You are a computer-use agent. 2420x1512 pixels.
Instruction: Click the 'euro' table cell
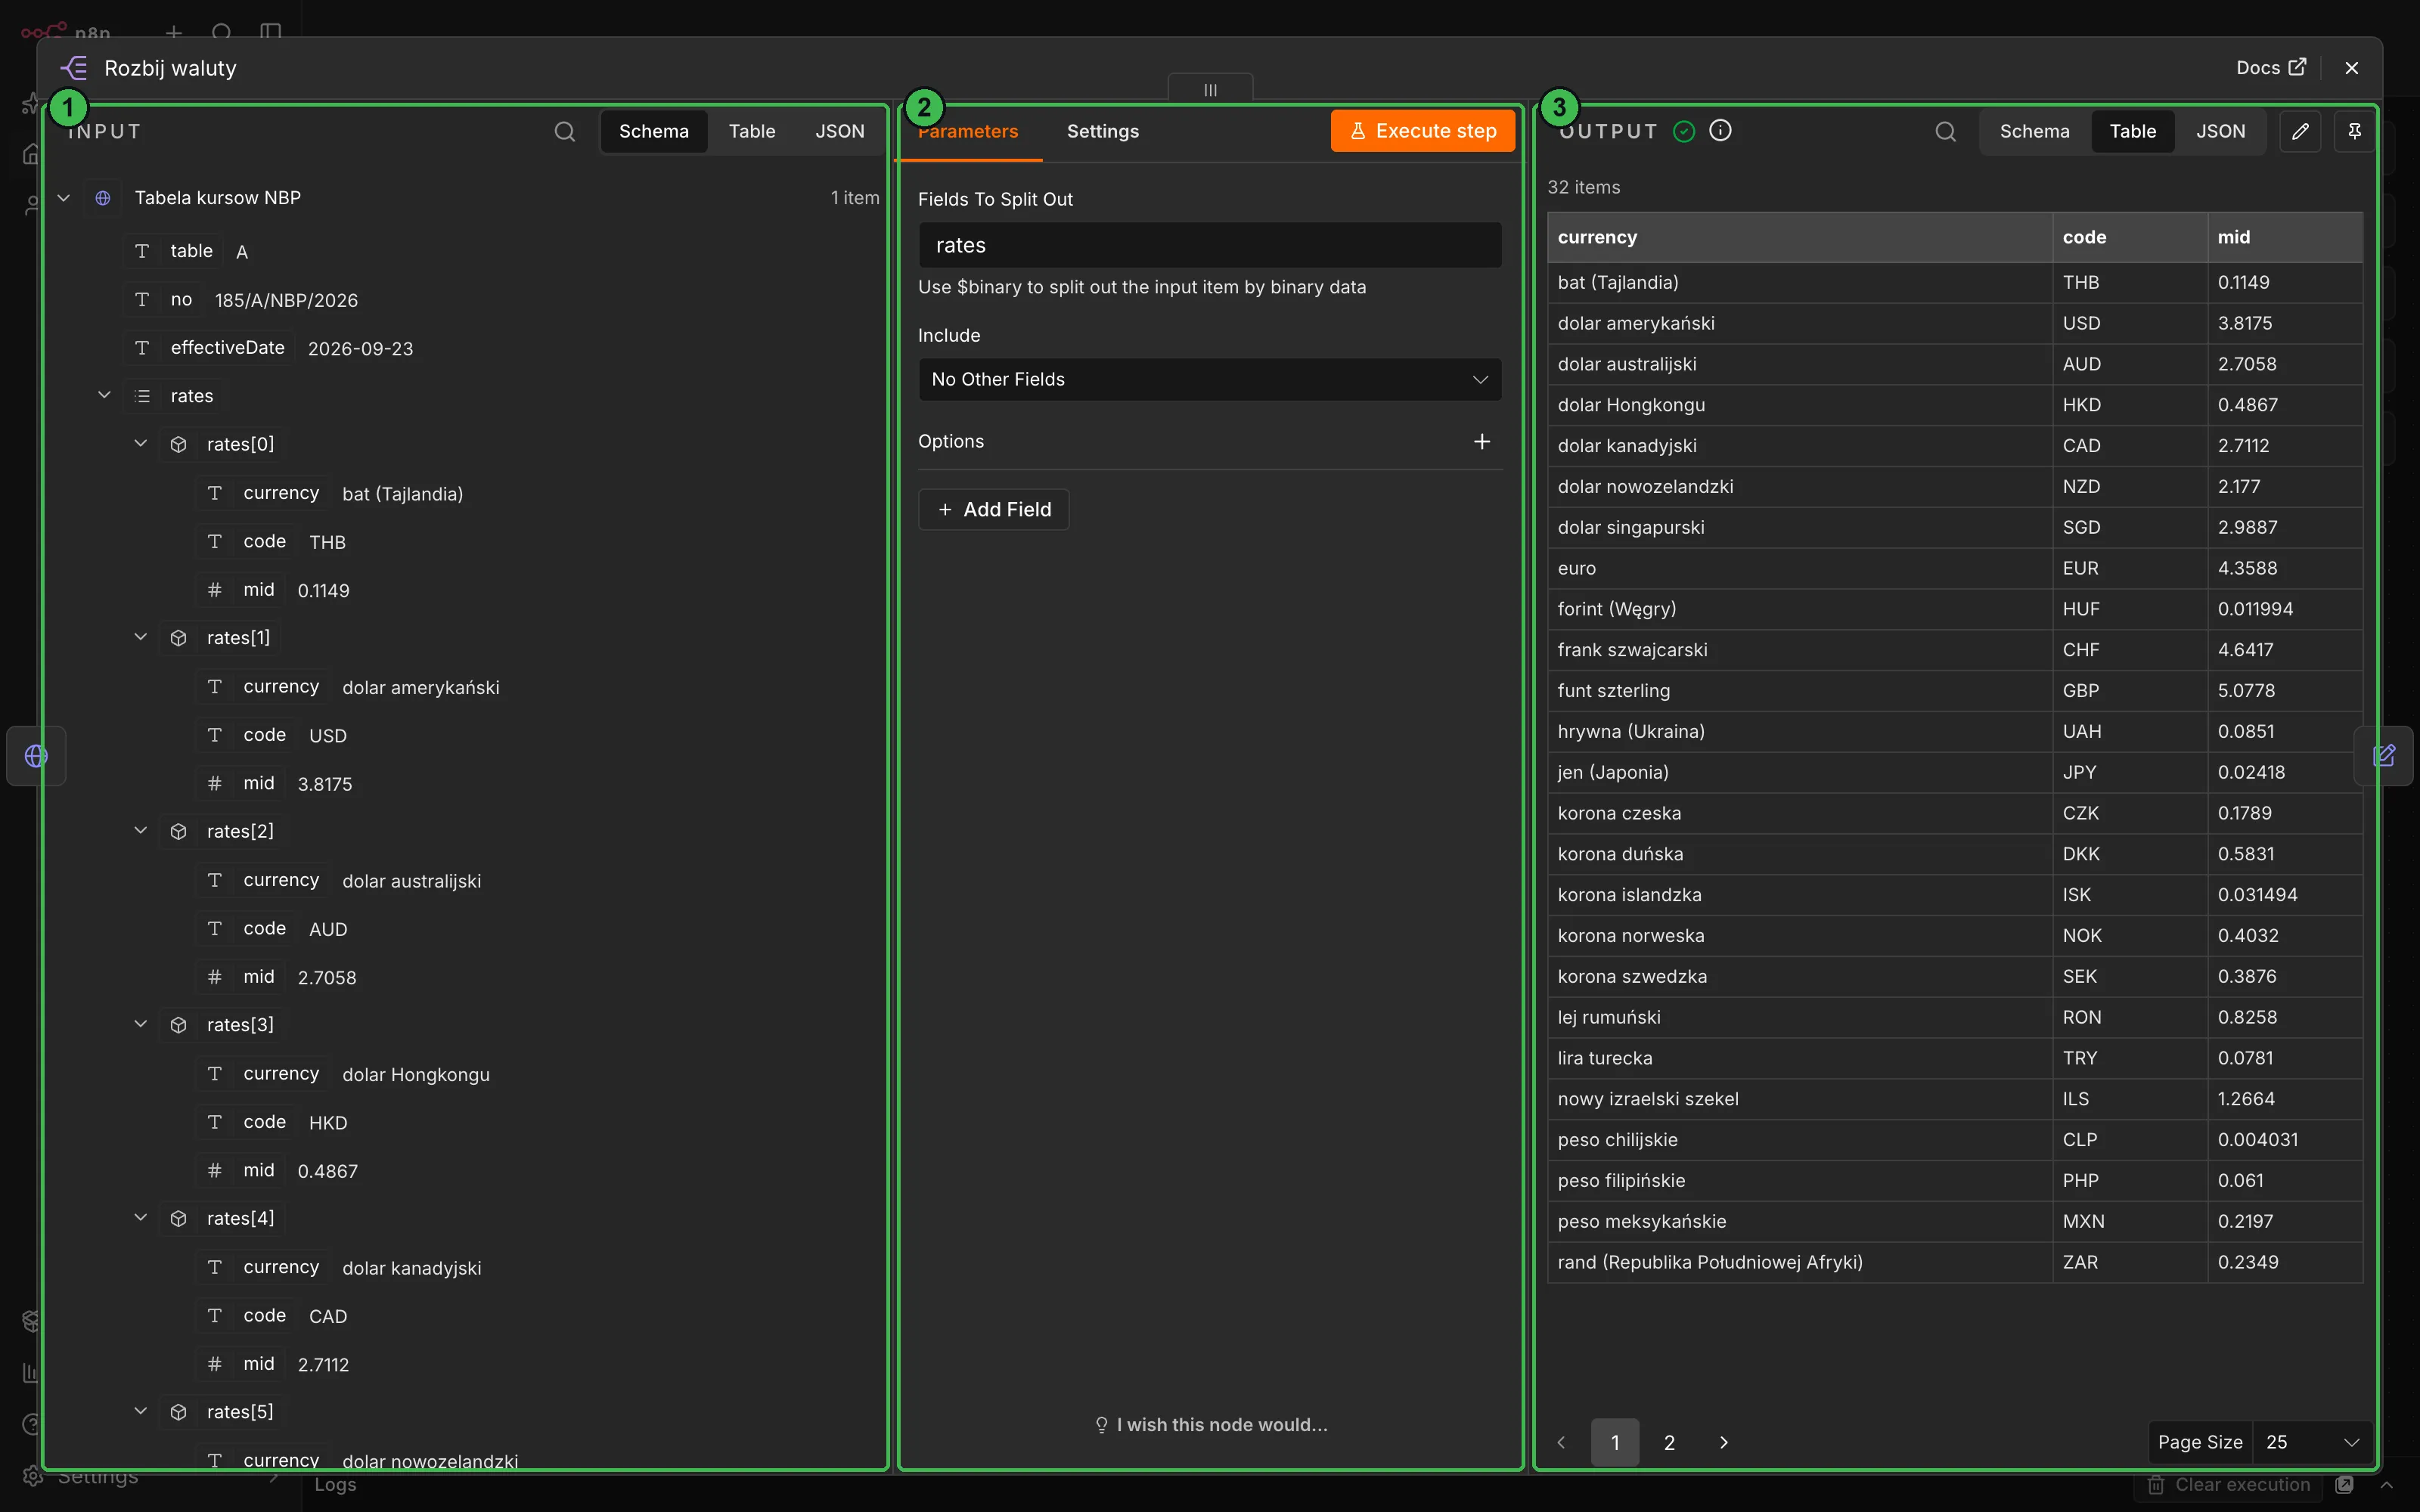click(1800, 568)
